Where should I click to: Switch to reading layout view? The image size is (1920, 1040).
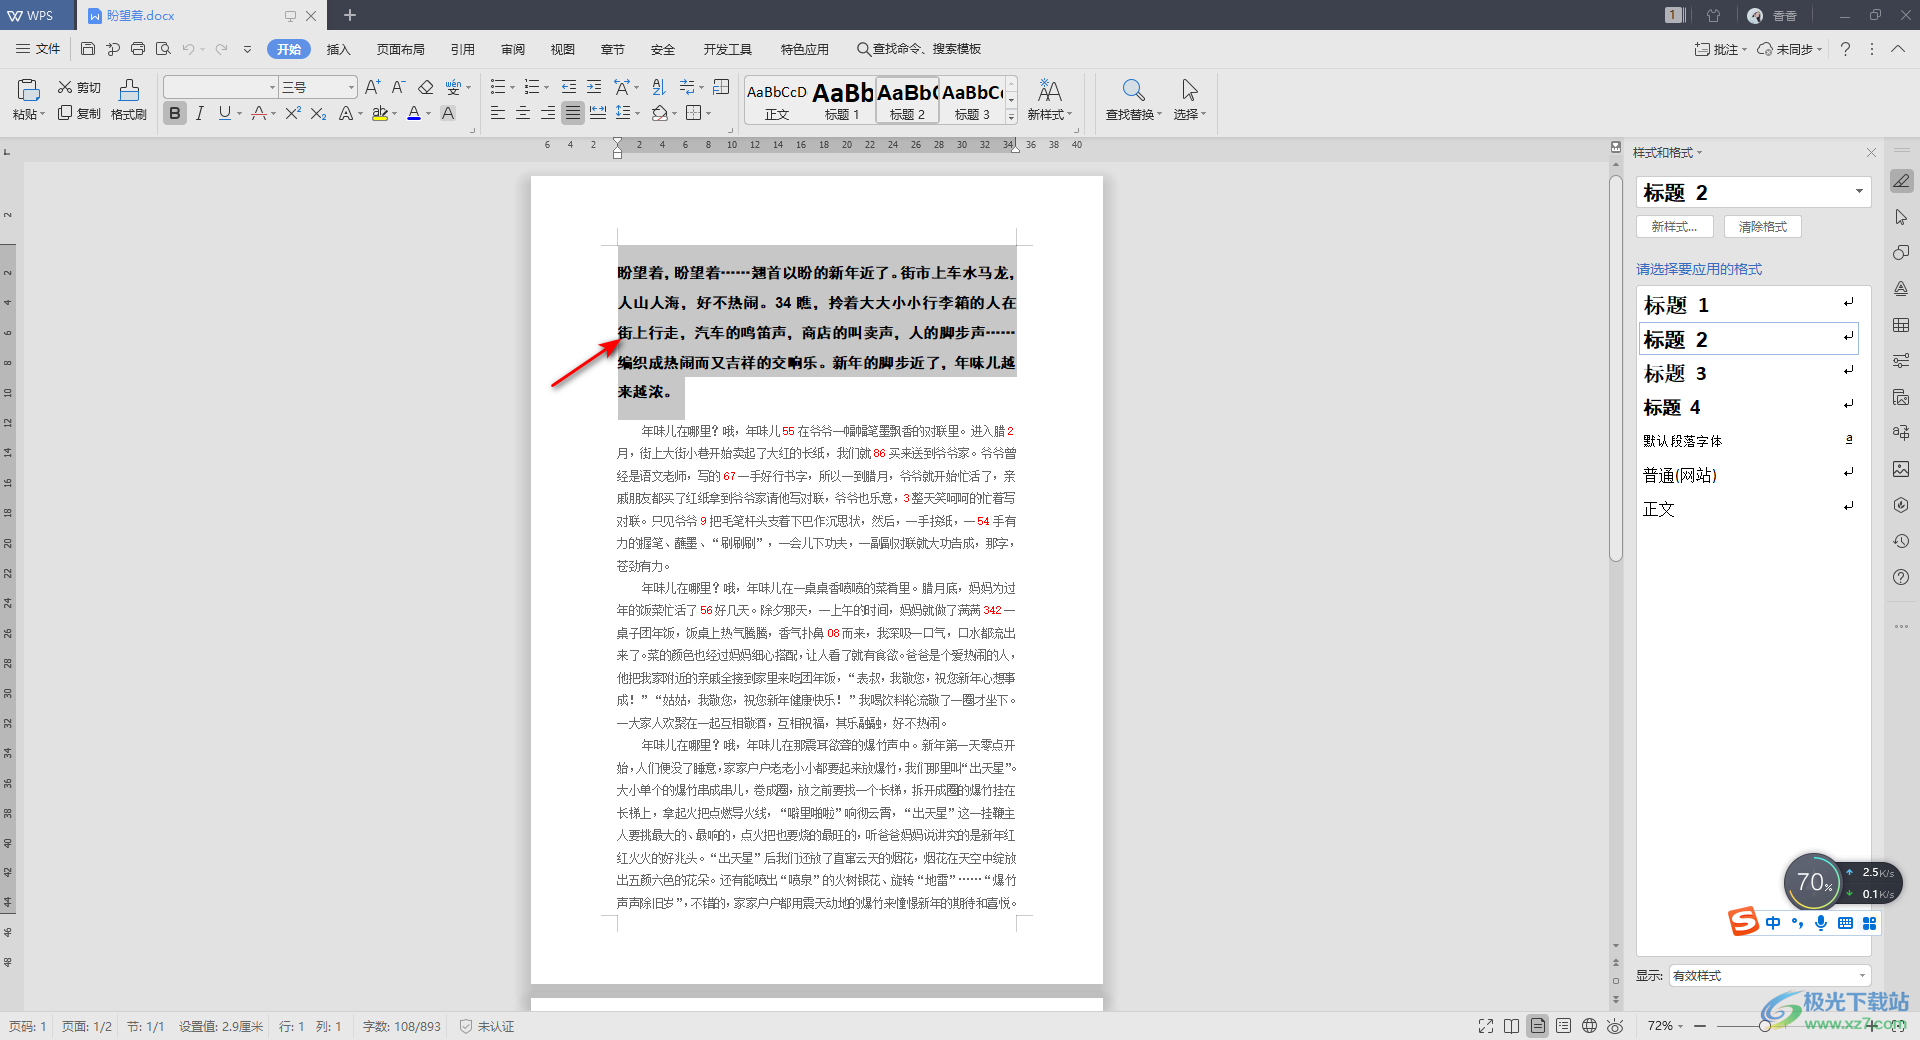pyautogui.click(x=1512, y=1026)
